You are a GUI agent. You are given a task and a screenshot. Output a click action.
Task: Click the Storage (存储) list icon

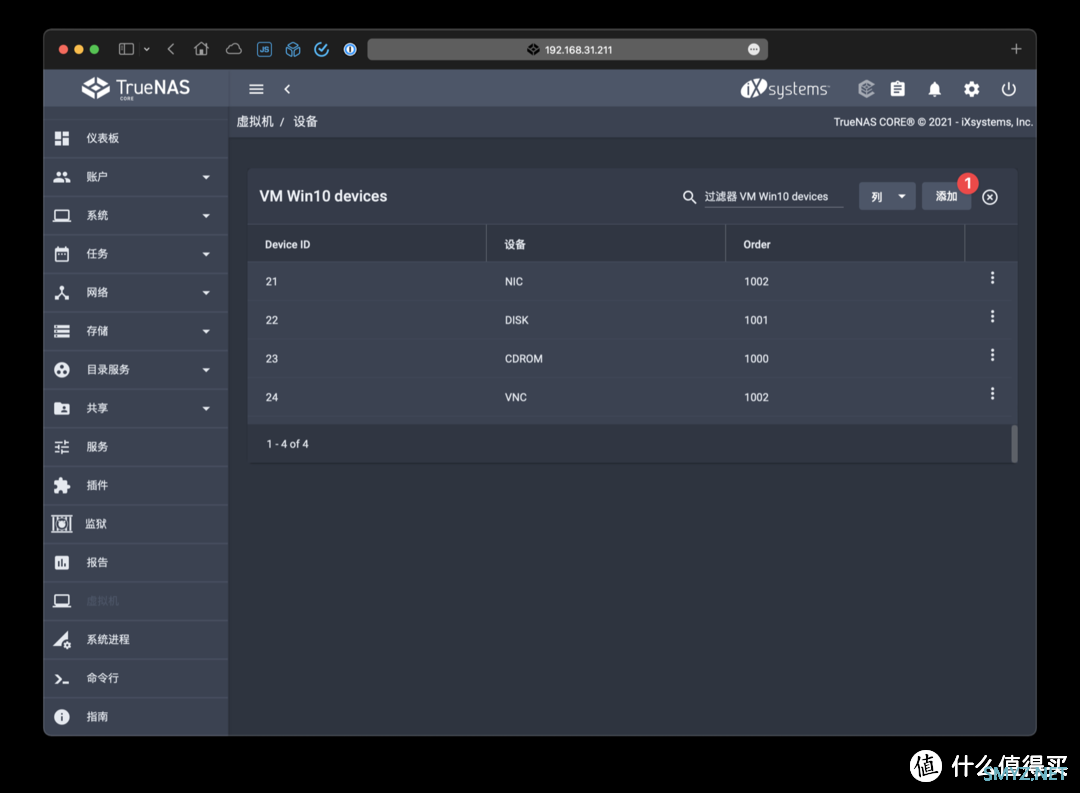tap(62, 331)
